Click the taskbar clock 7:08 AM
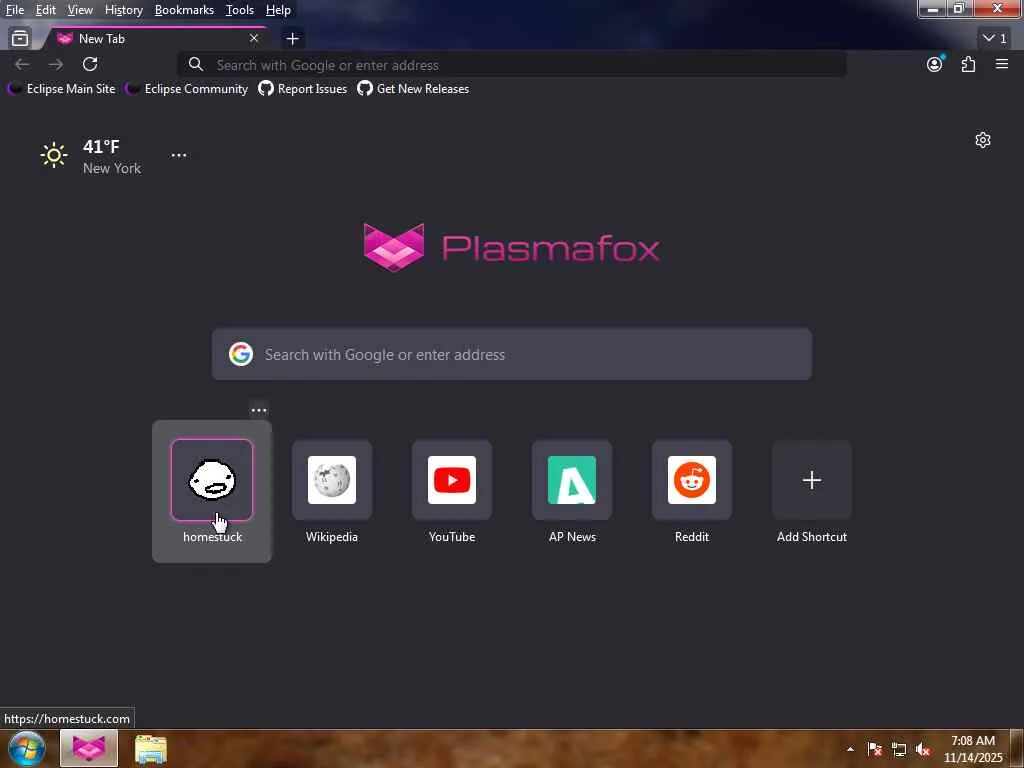 coord(972,749)
